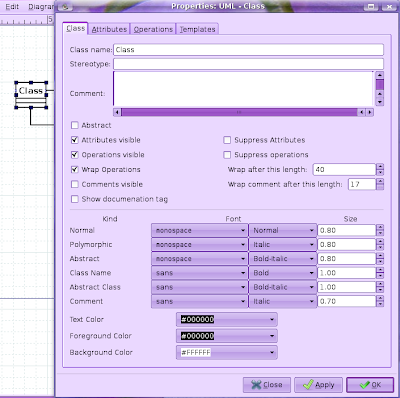
Task: Adjust Polymorphic font size stepper
Action: (380, 245)
